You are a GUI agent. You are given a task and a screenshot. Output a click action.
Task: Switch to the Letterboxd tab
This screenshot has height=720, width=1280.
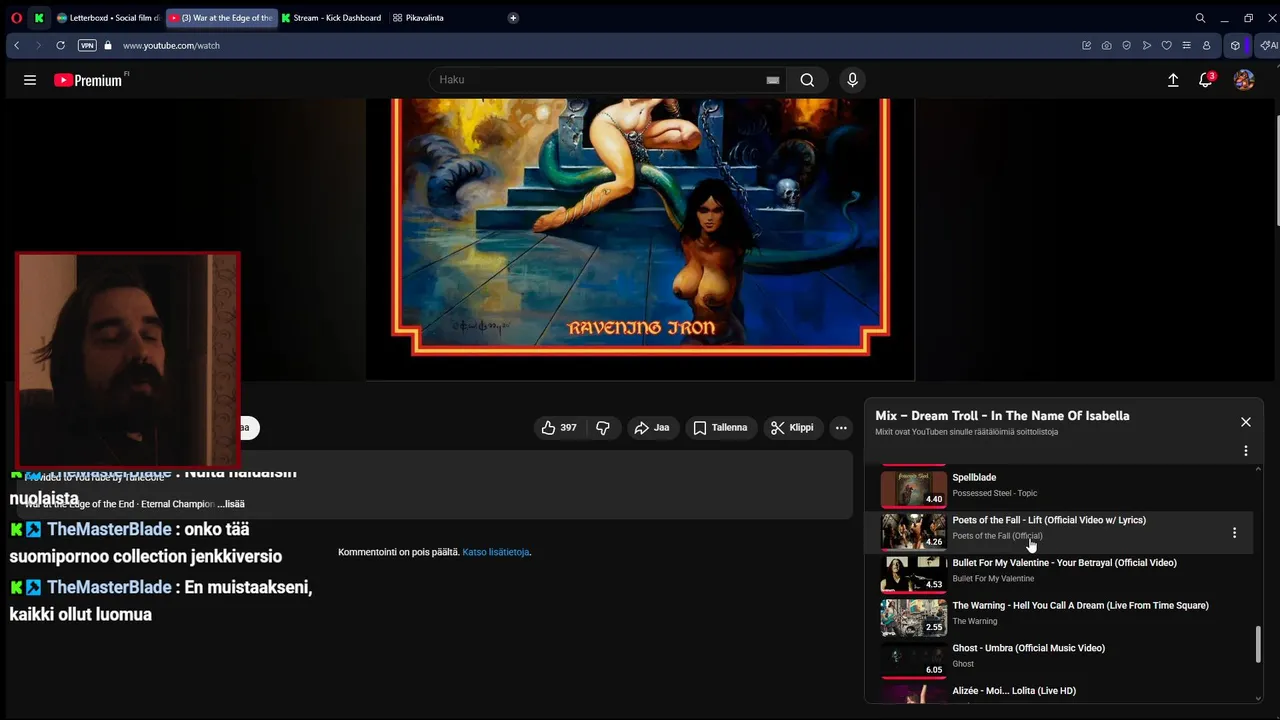[x=108, y=18]
